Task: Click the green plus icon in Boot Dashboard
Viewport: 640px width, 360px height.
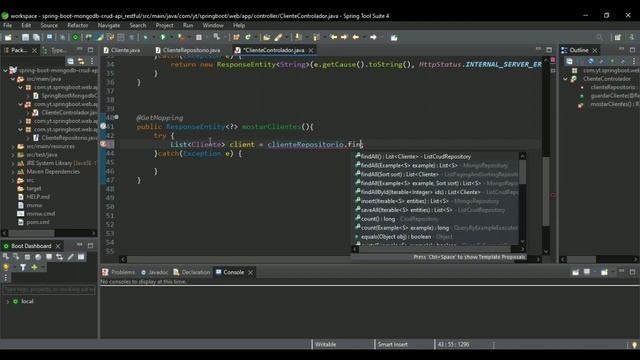Action: click(34, 267)
